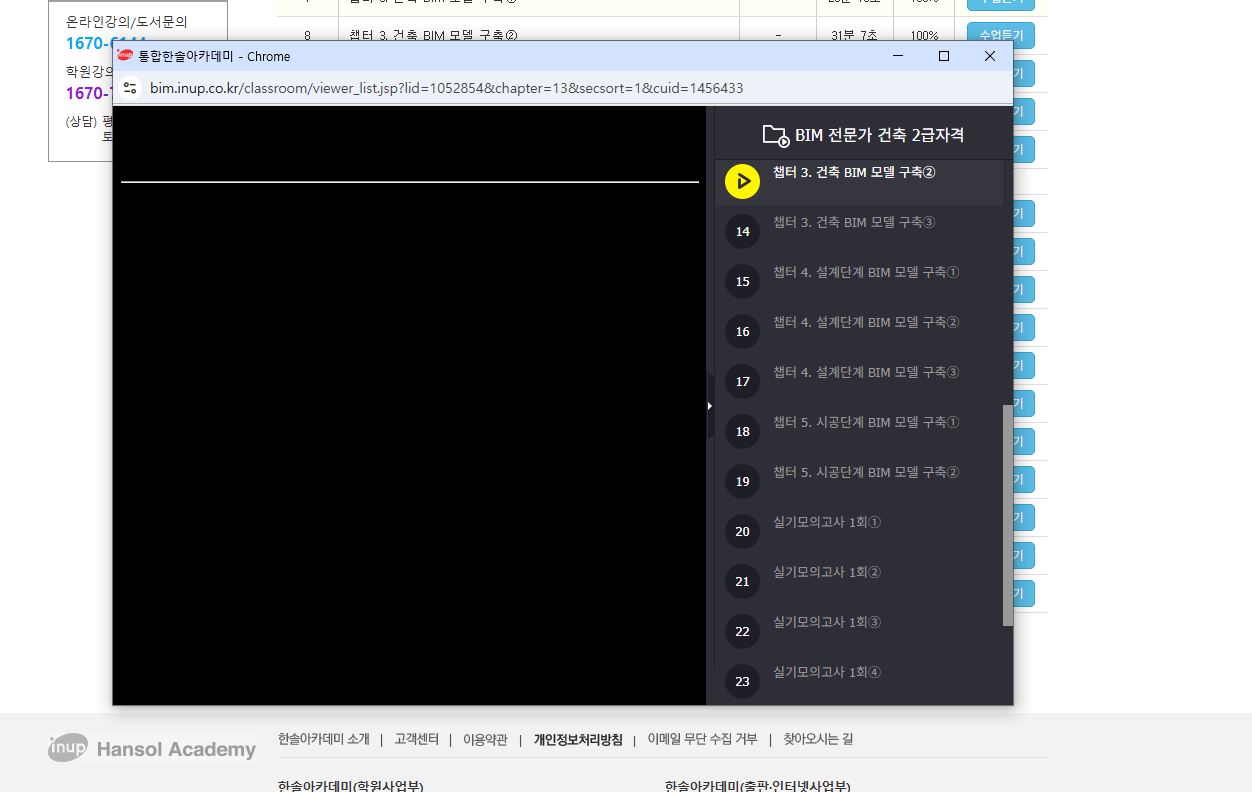The width and height of the screenshot is (1252, 792).
Task: Open 챕터 5. 시공단계 BIM 모델 구축② lesson
Action: tap(866, 472)
